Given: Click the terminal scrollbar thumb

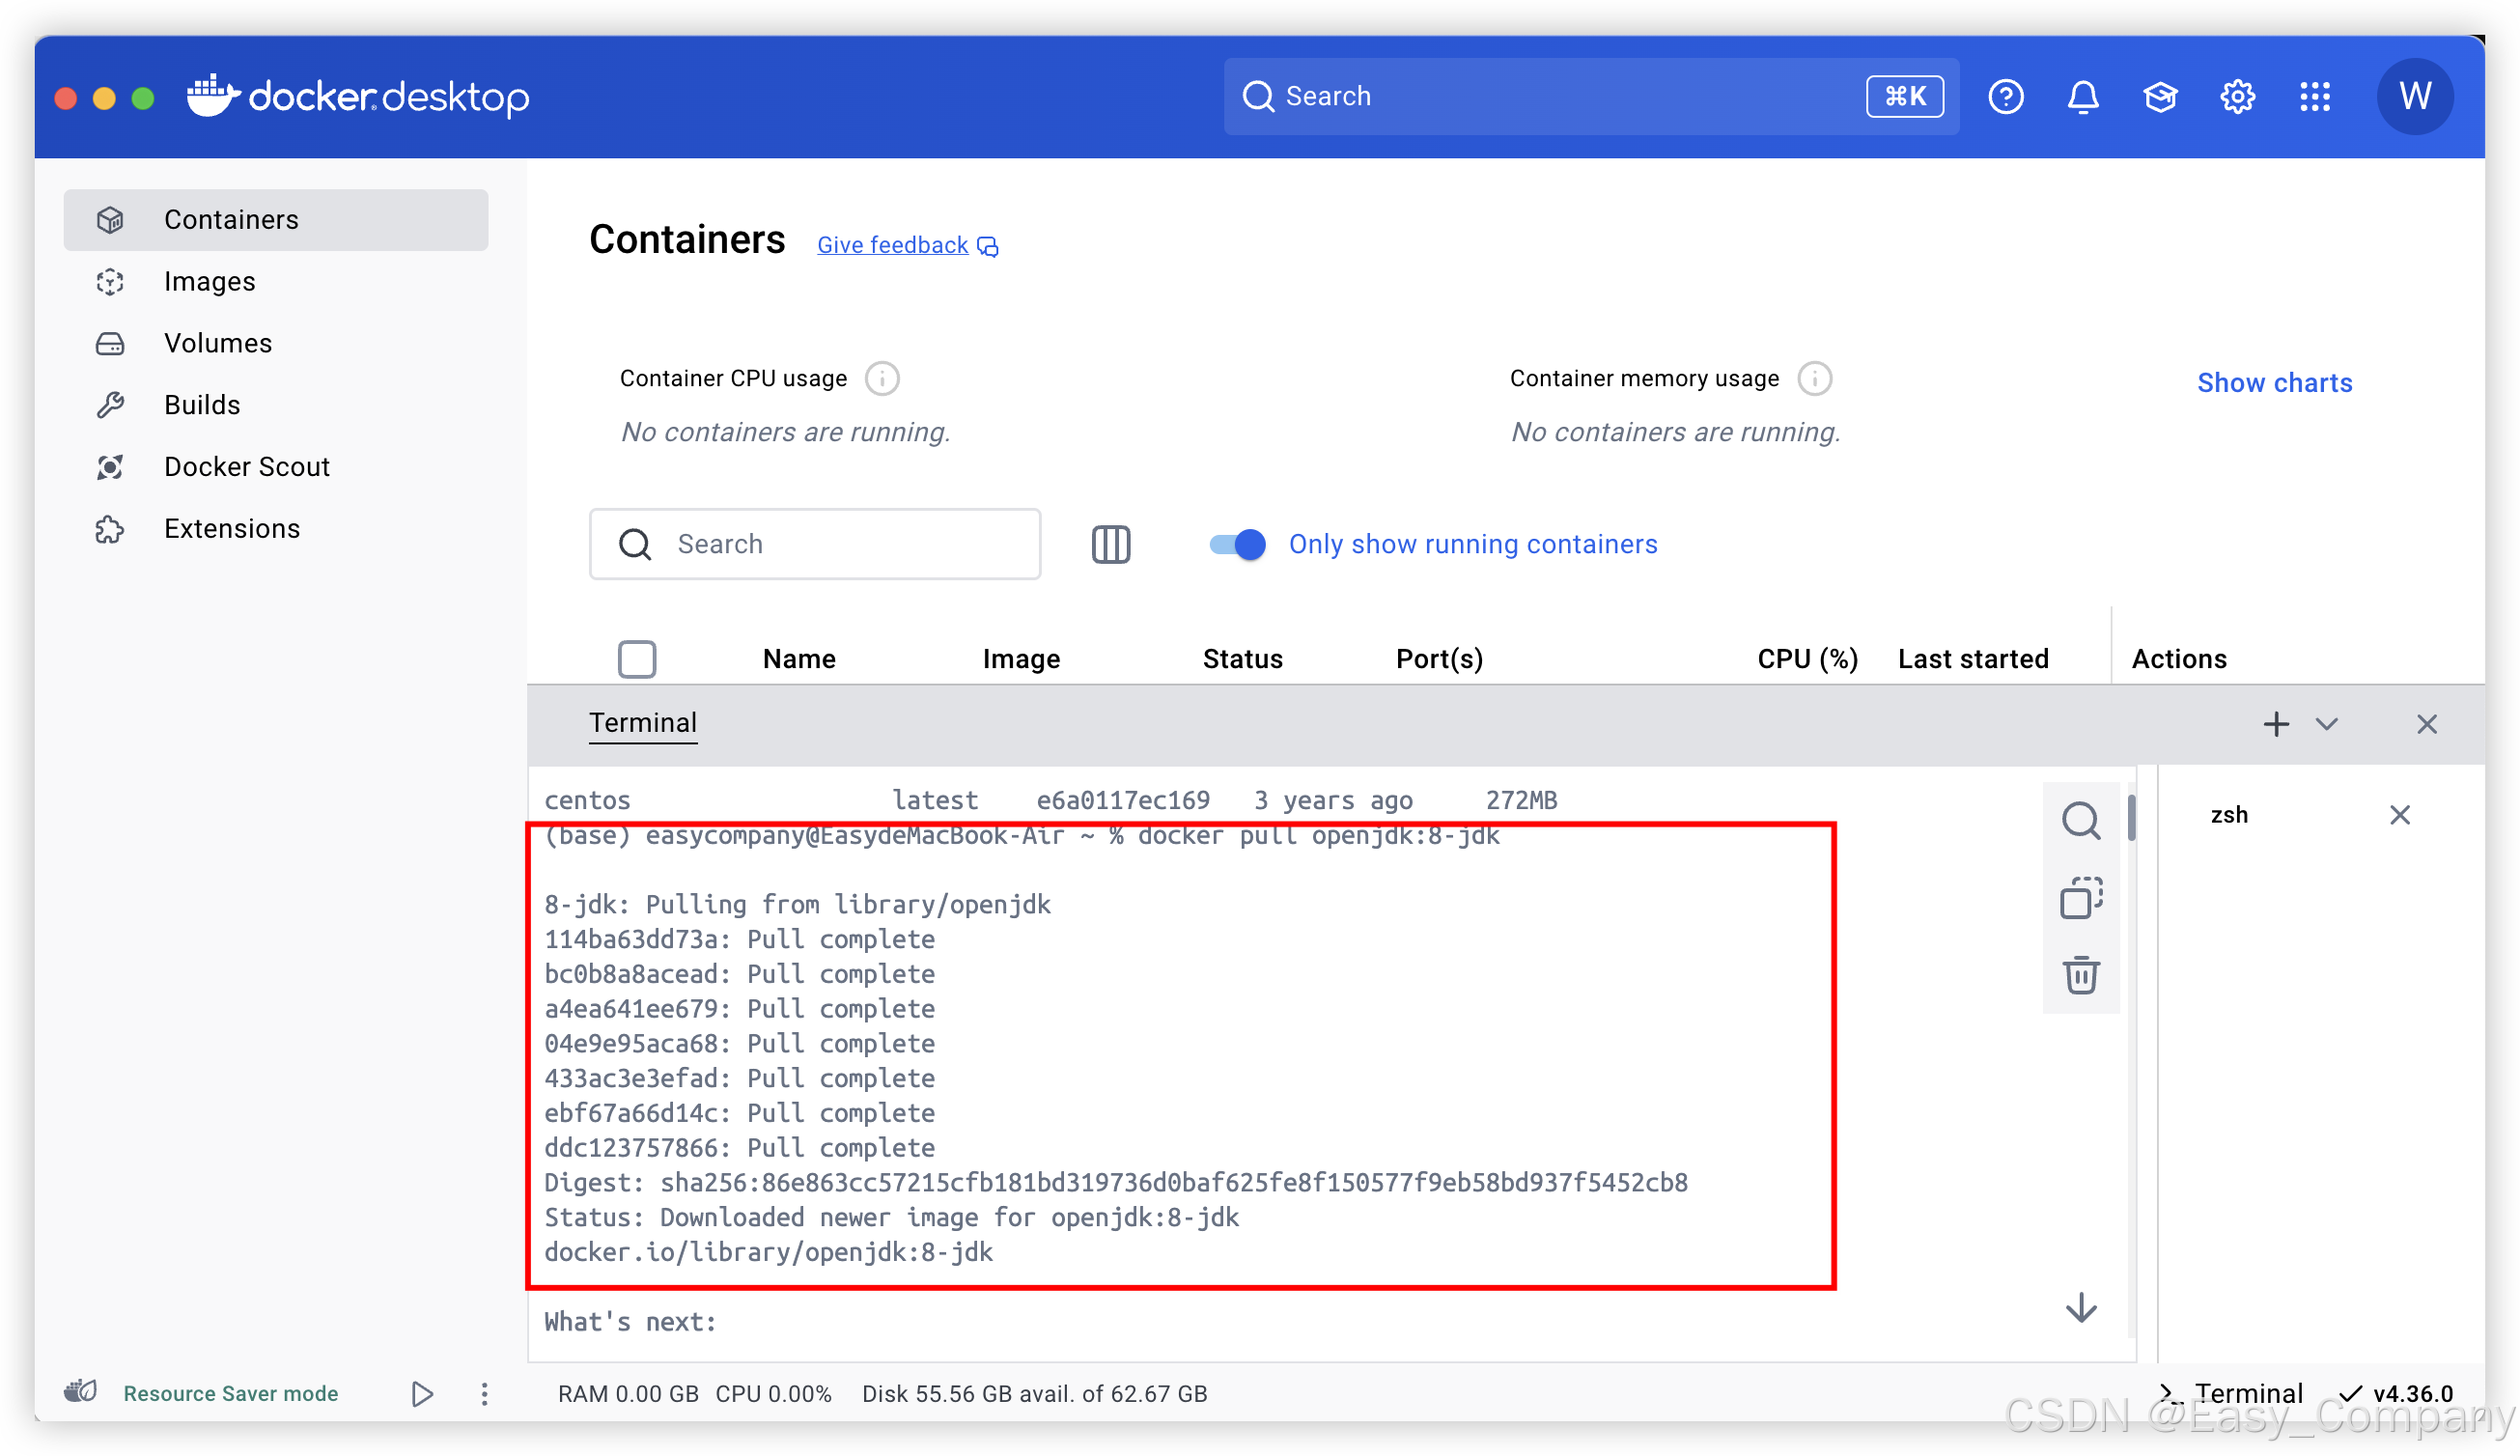Looking at the screenshot, I should pos(2131,818).
